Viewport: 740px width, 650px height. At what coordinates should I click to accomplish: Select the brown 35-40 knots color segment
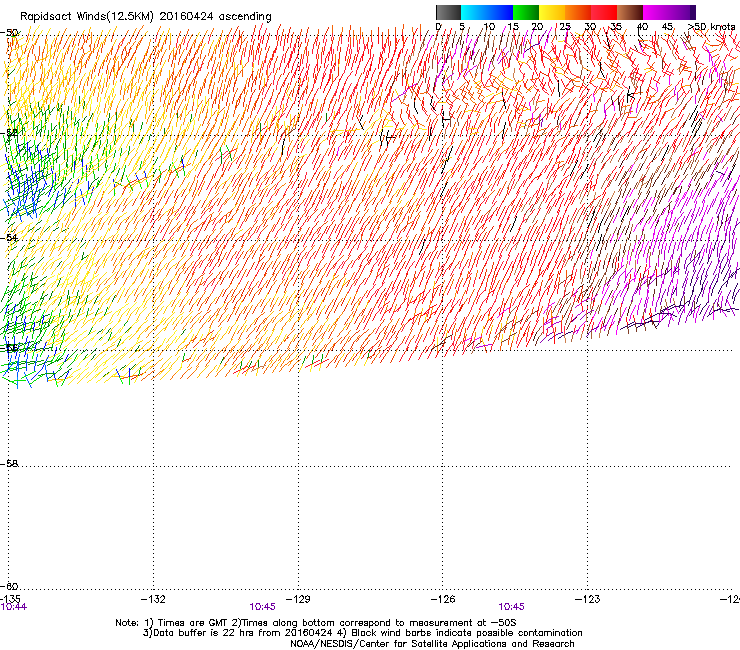pos(630,12)
